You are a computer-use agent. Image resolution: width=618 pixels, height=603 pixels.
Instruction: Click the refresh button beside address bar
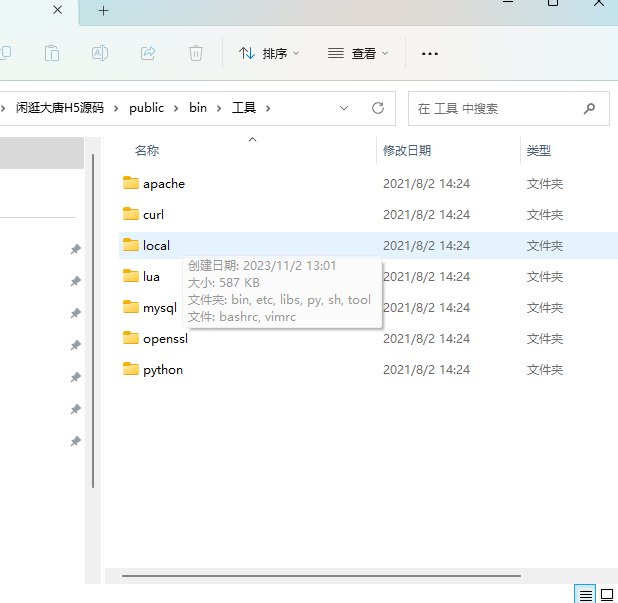tap(378, 108)
